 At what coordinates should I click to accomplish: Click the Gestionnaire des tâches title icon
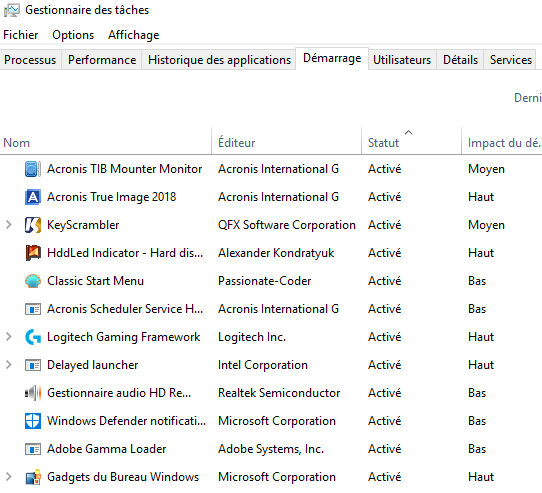coord(11,10)
